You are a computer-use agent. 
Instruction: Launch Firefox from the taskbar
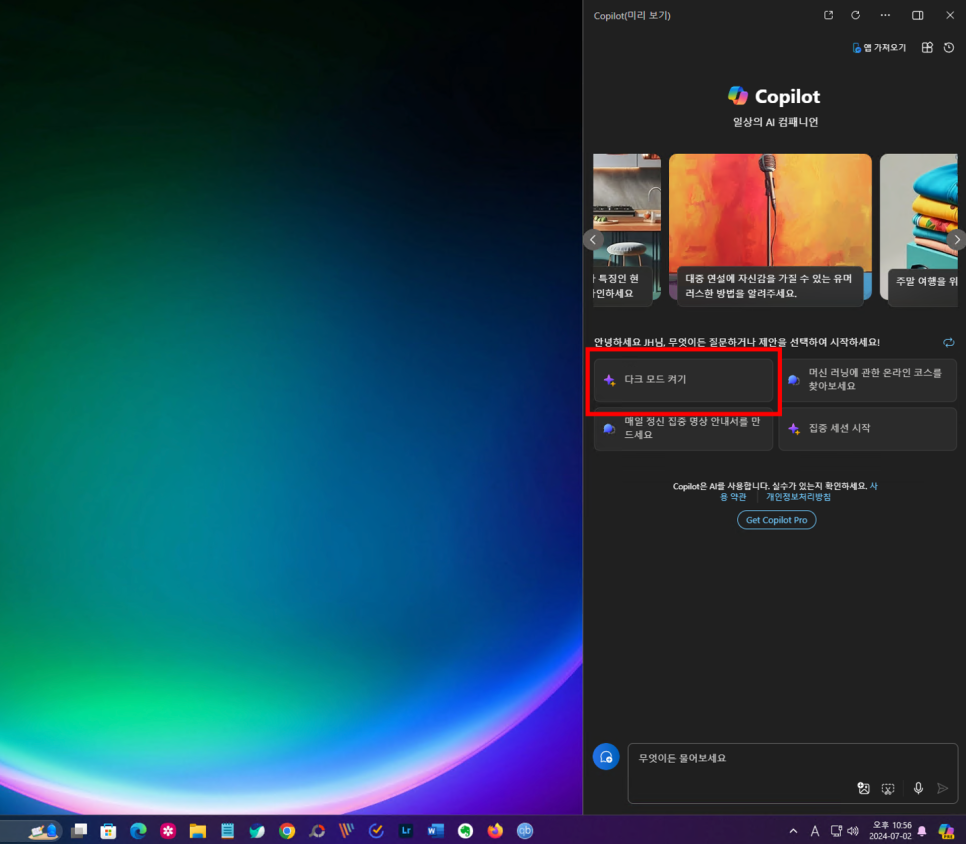[495, 831]
